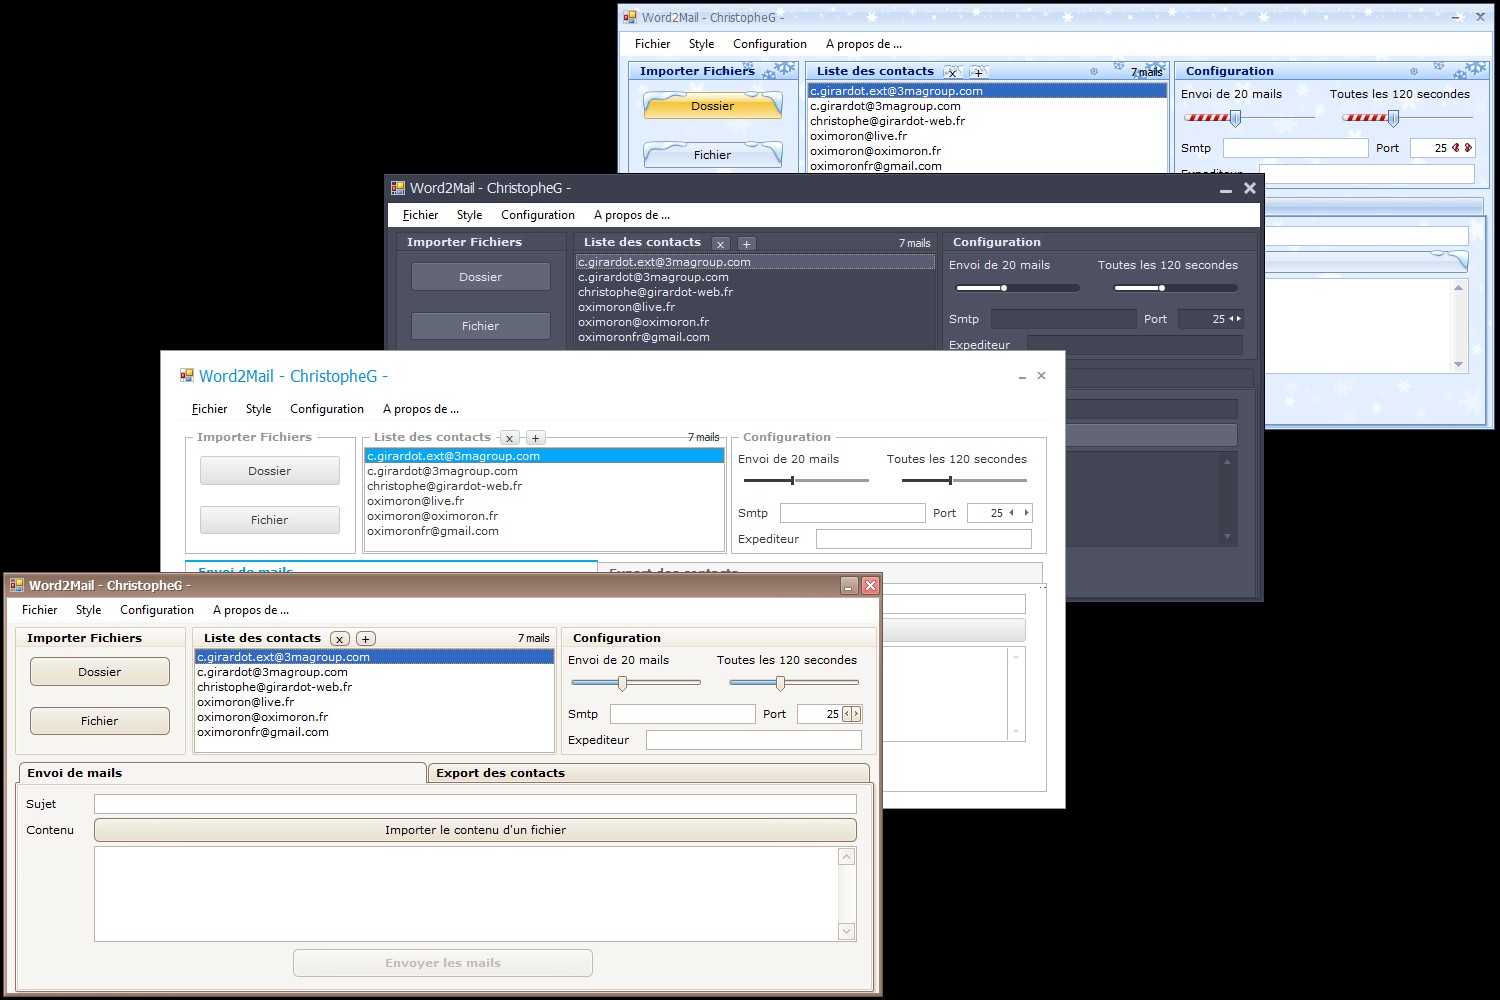Click Dossier button in dark window
The height and width of the screenshot is (1000, 1500).
pos(481,277)
